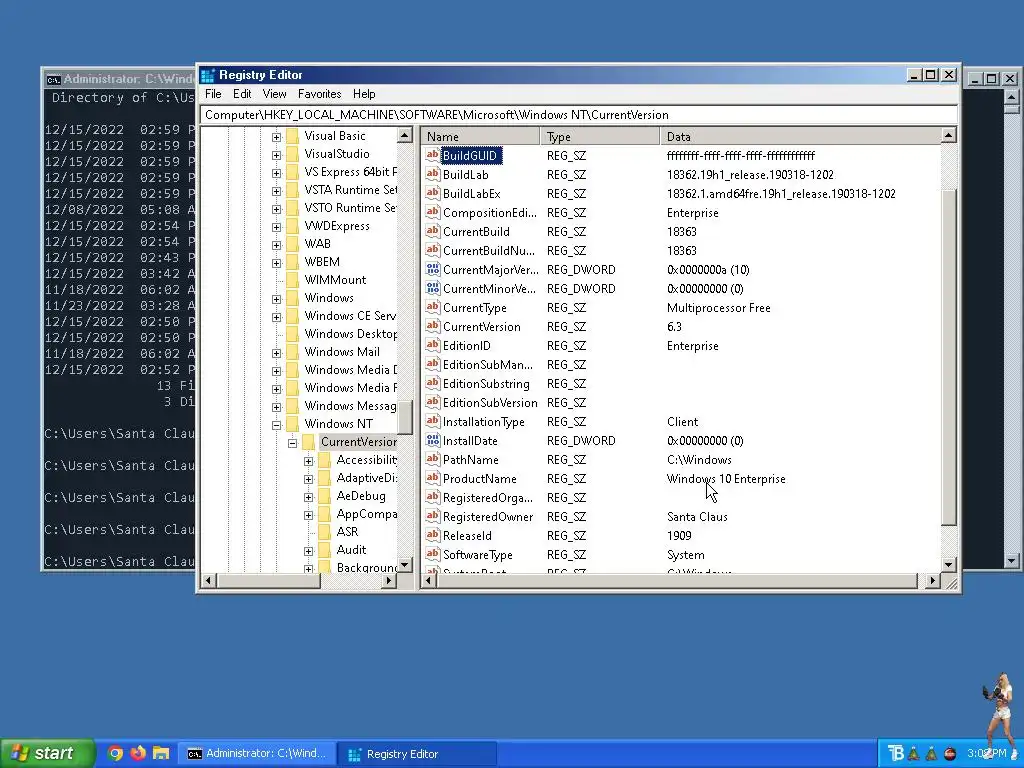Expand the Windows Mail key
This screenshot has width=1024, height=768.
(276, 353)
